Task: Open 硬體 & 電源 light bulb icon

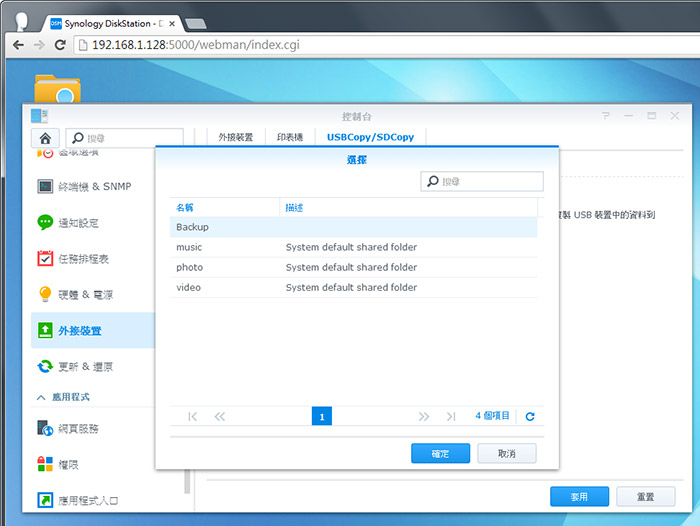Action: point(45,294)
